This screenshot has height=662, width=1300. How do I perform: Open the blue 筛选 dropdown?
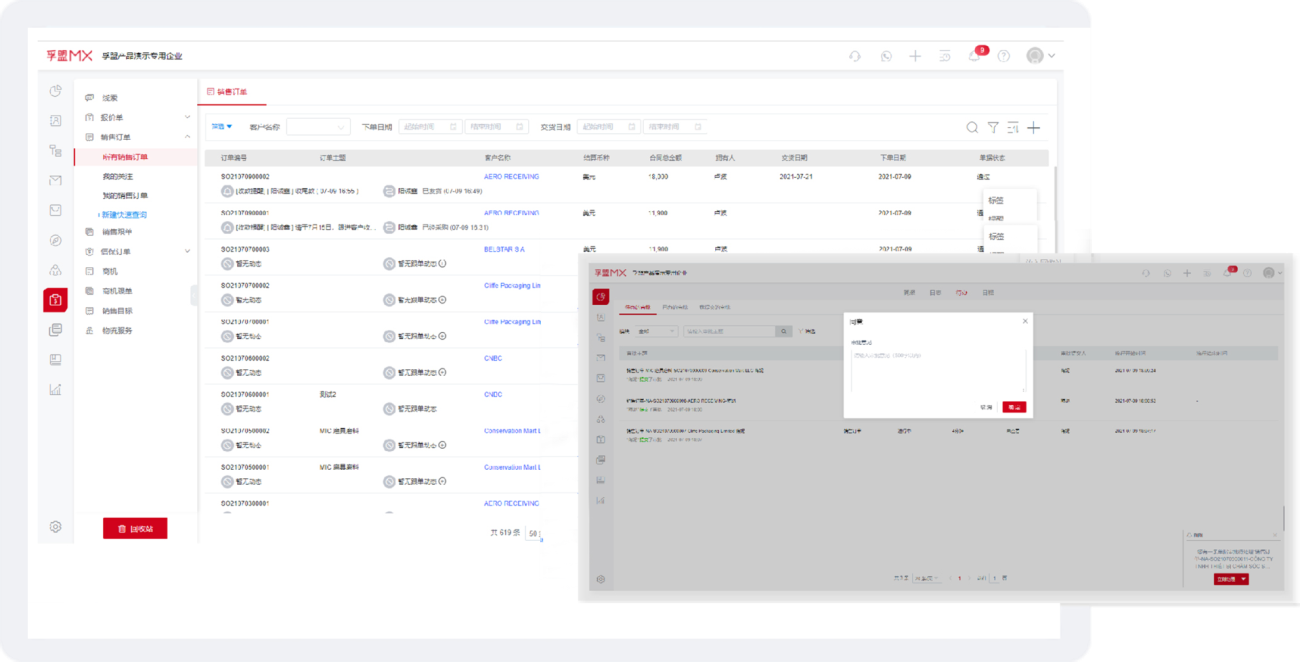(x=221, y=127)
